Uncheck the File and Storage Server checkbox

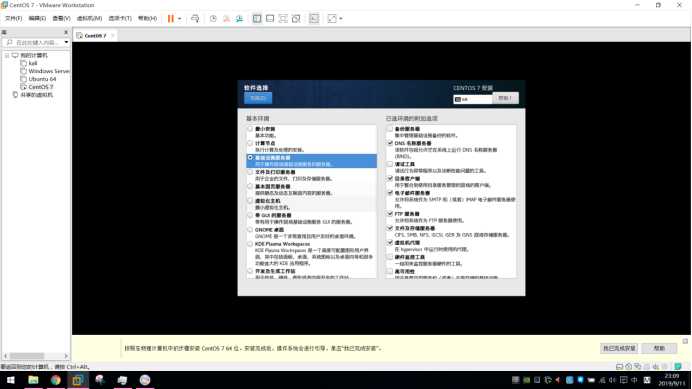(390, 228)
